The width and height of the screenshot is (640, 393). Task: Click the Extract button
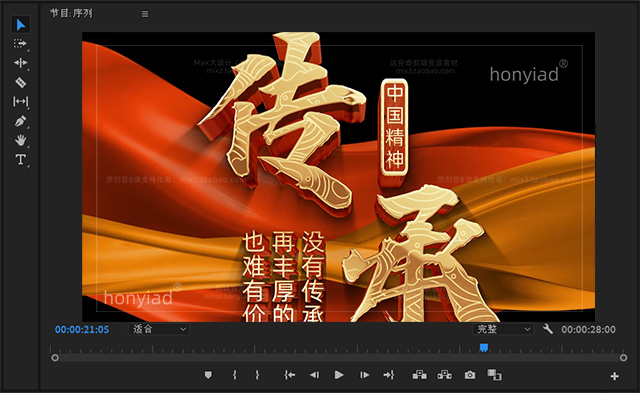click(x=444, y=375)
